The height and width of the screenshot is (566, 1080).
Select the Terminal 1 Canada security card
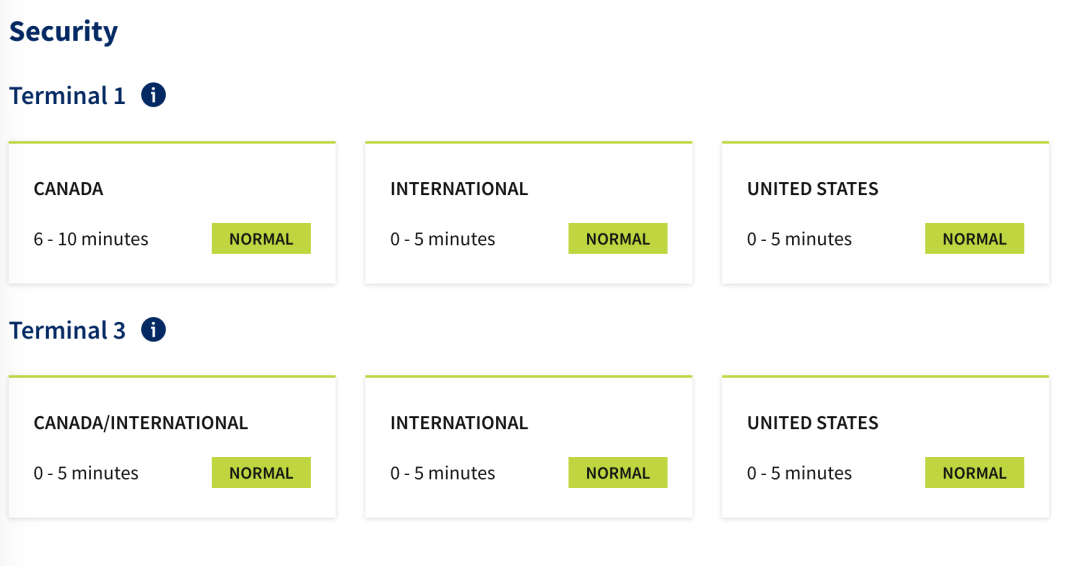point(172,212)
